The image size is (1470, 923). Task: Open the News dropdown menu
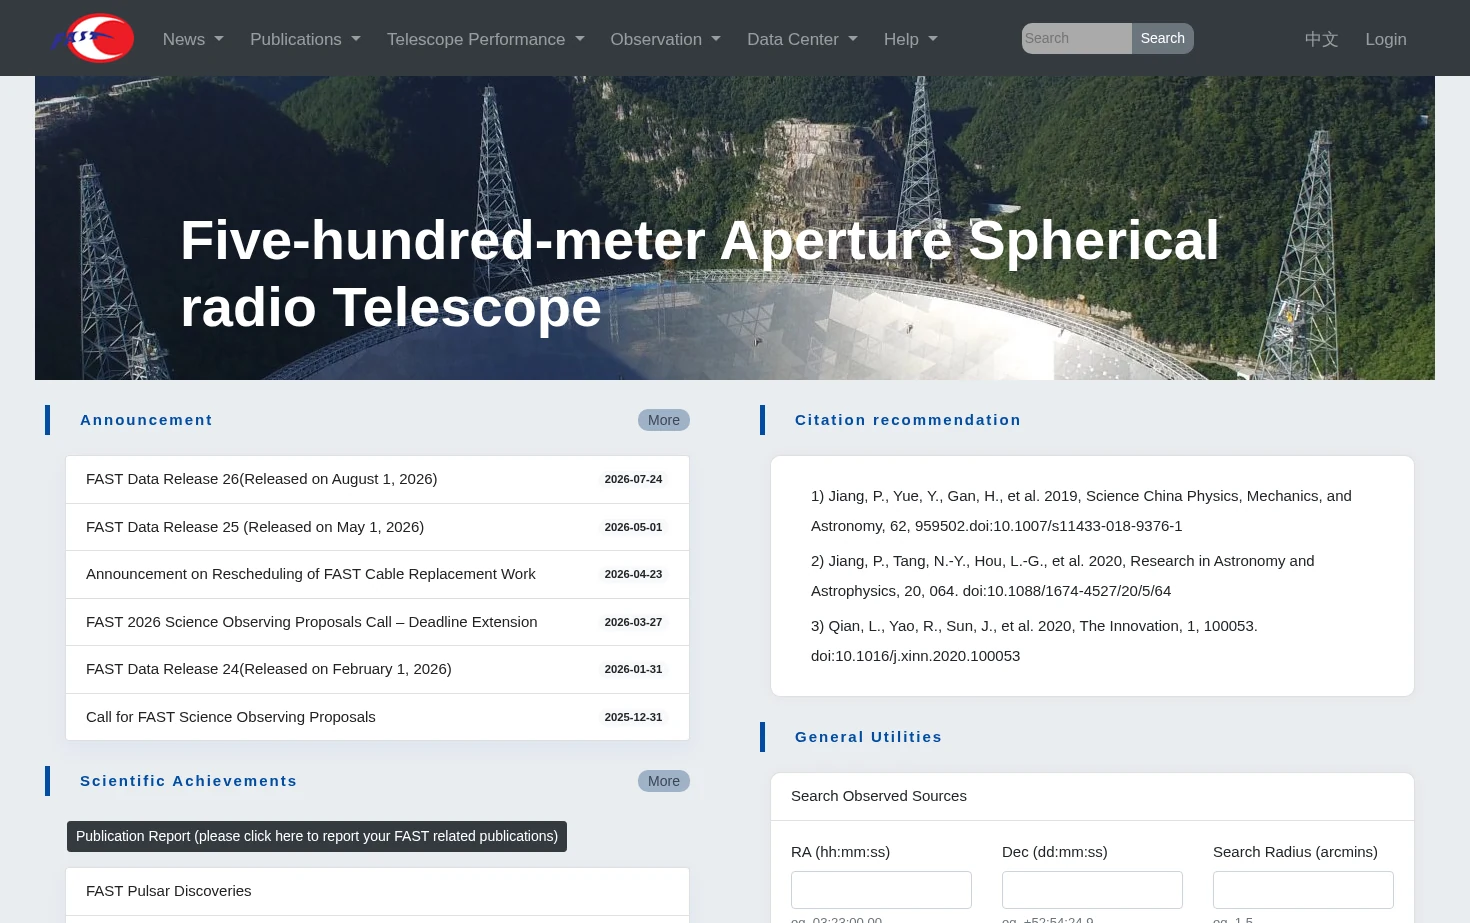coord(193,39)
